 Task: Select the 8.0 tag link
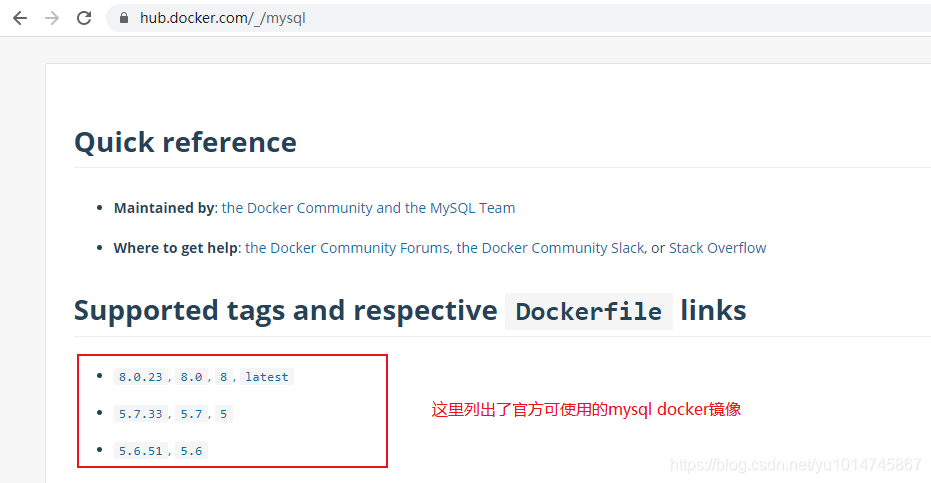191,377
